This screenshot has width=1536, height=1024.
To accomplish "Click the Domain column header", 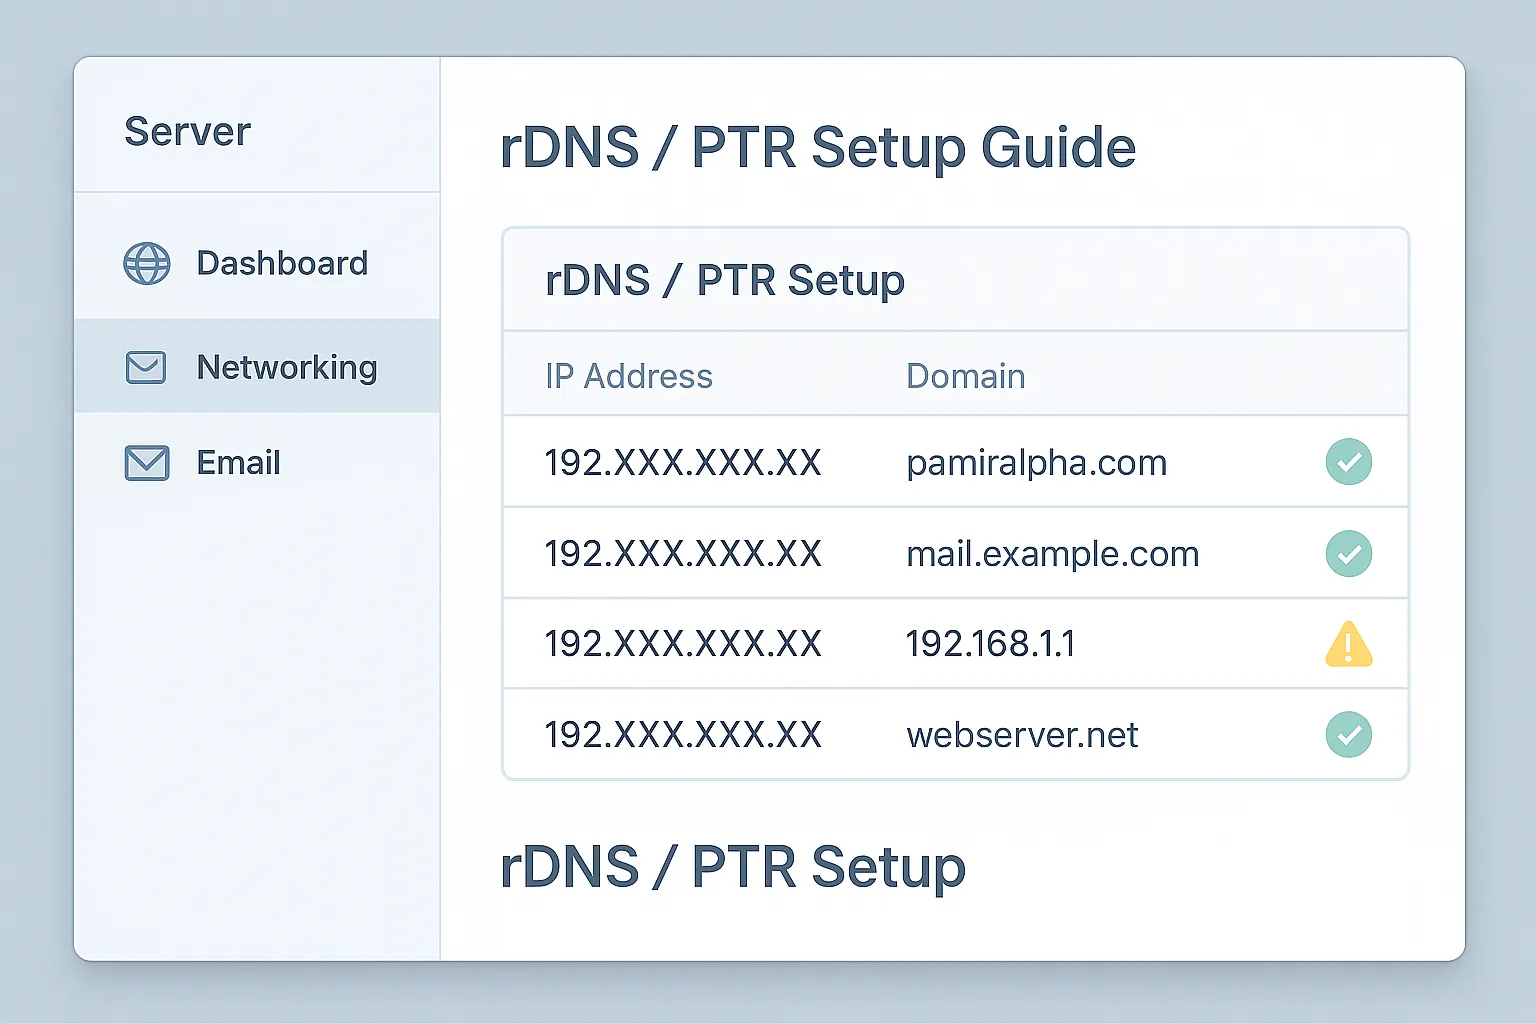I will [x=965, y=377].
